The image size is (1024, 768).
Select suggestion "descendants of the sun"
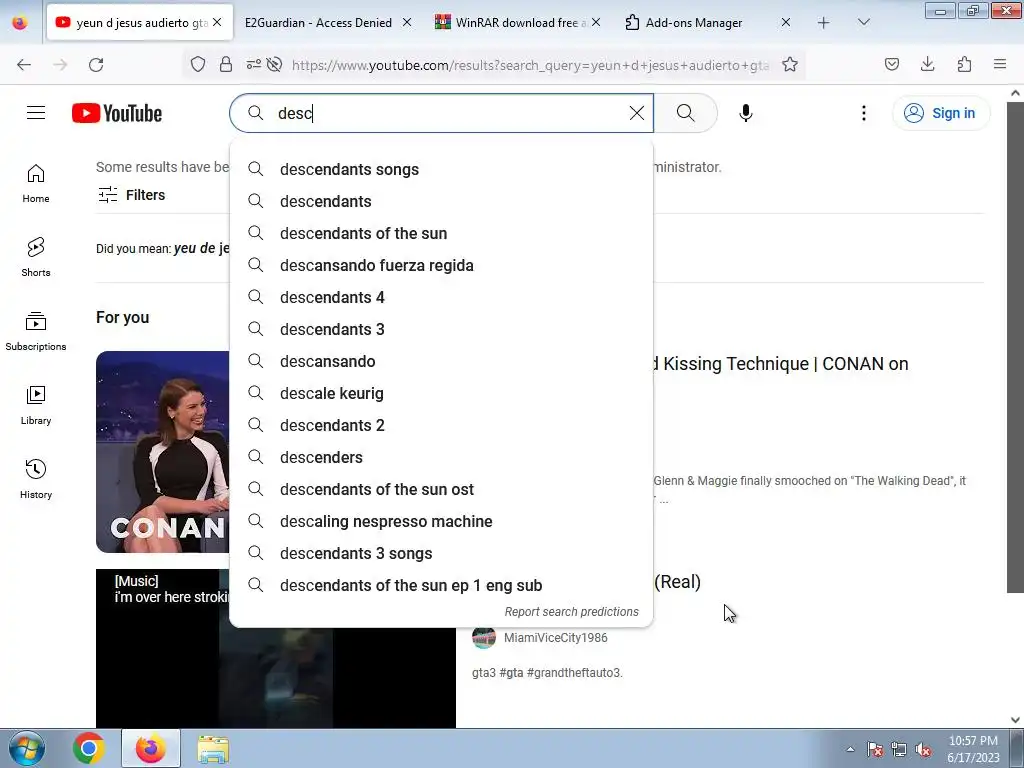[441, 233]
